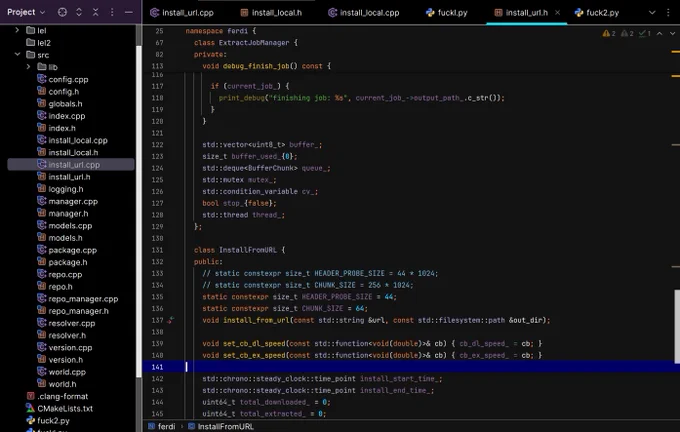
Task: Open index.h in project tree
Action: click(x=56, y=128)
